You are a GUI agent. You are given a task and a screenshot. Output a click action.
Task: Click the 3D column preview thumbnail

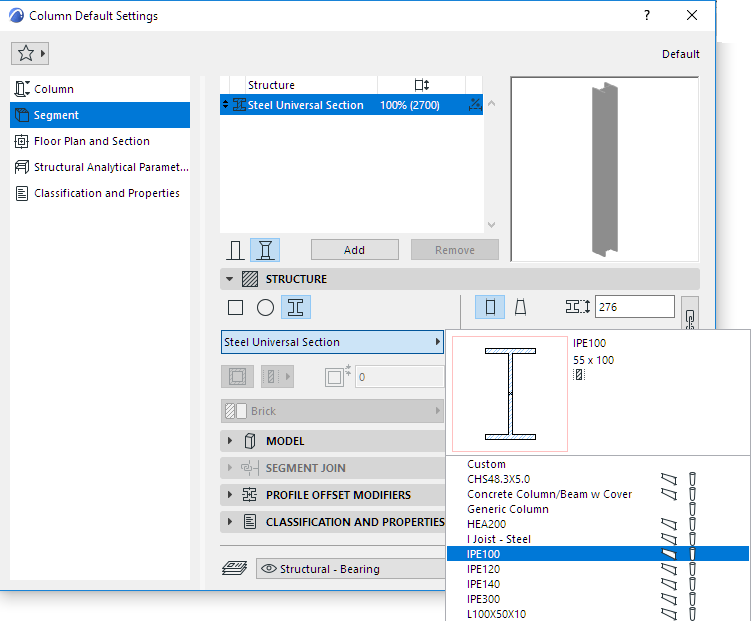[x=605, y=169]
